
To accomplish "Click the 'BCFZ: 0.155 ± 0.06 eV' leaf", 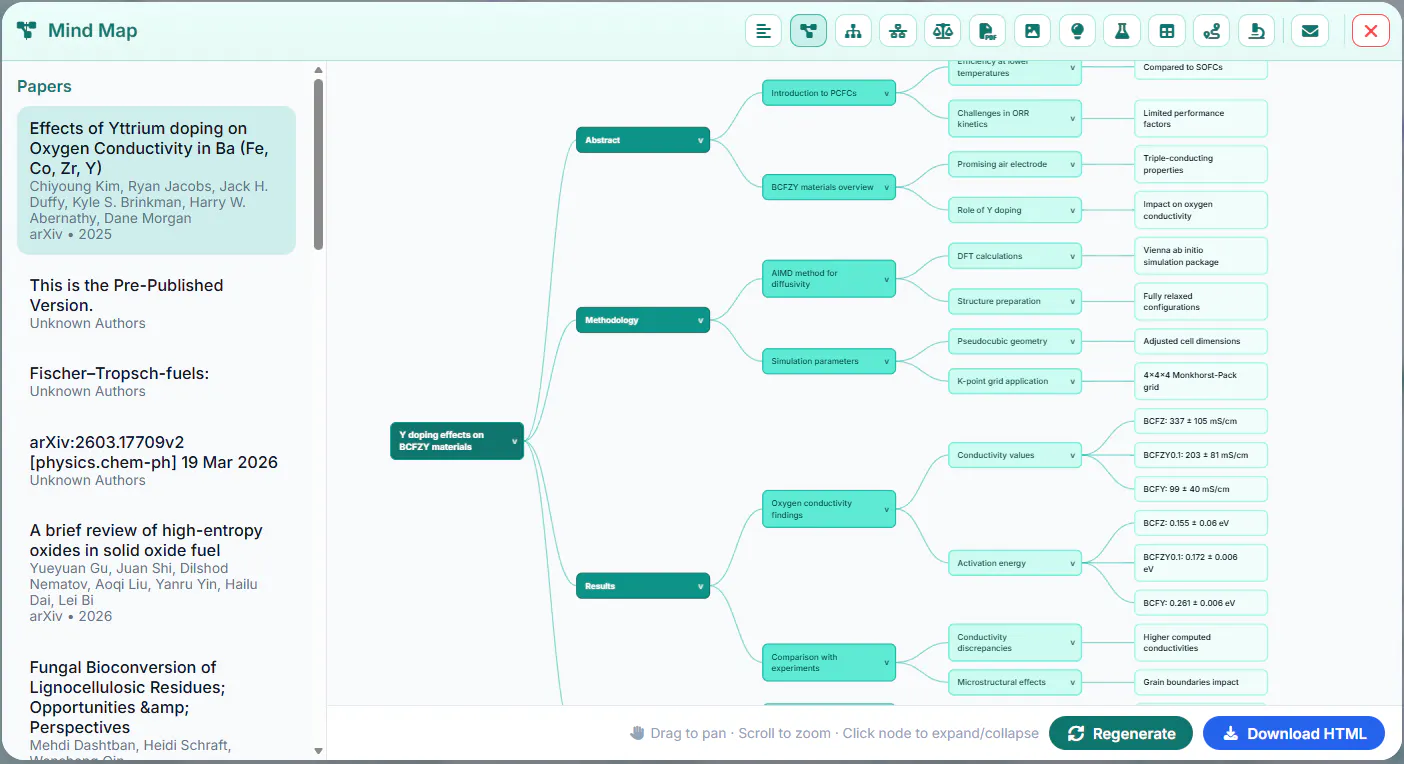I will [x=1200, y=523].
